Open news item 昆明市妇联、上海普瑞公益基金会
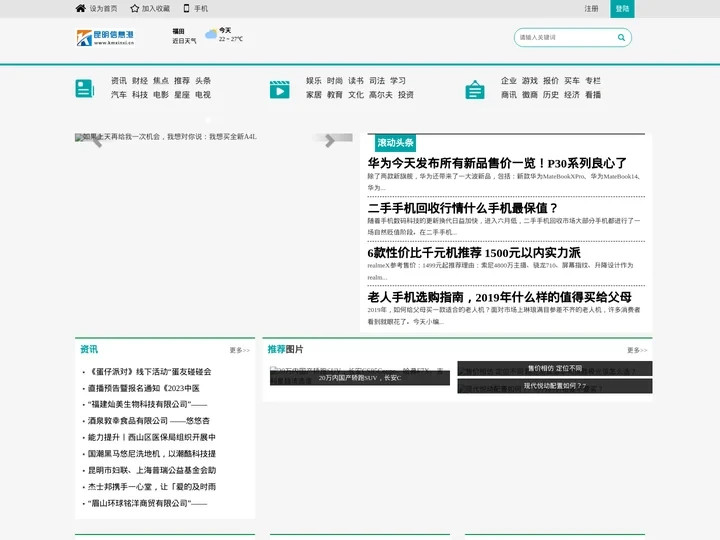Screen dimensions: 720x540 coord(152,470)
